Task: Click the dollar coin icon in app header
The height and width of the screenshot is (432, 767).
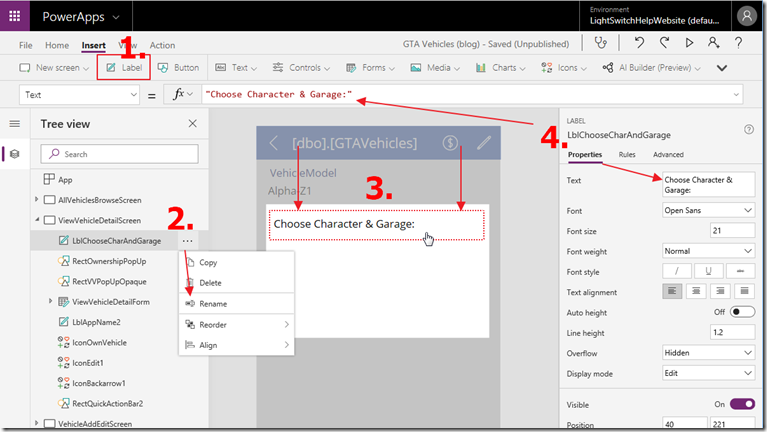Action: point(450,143)
